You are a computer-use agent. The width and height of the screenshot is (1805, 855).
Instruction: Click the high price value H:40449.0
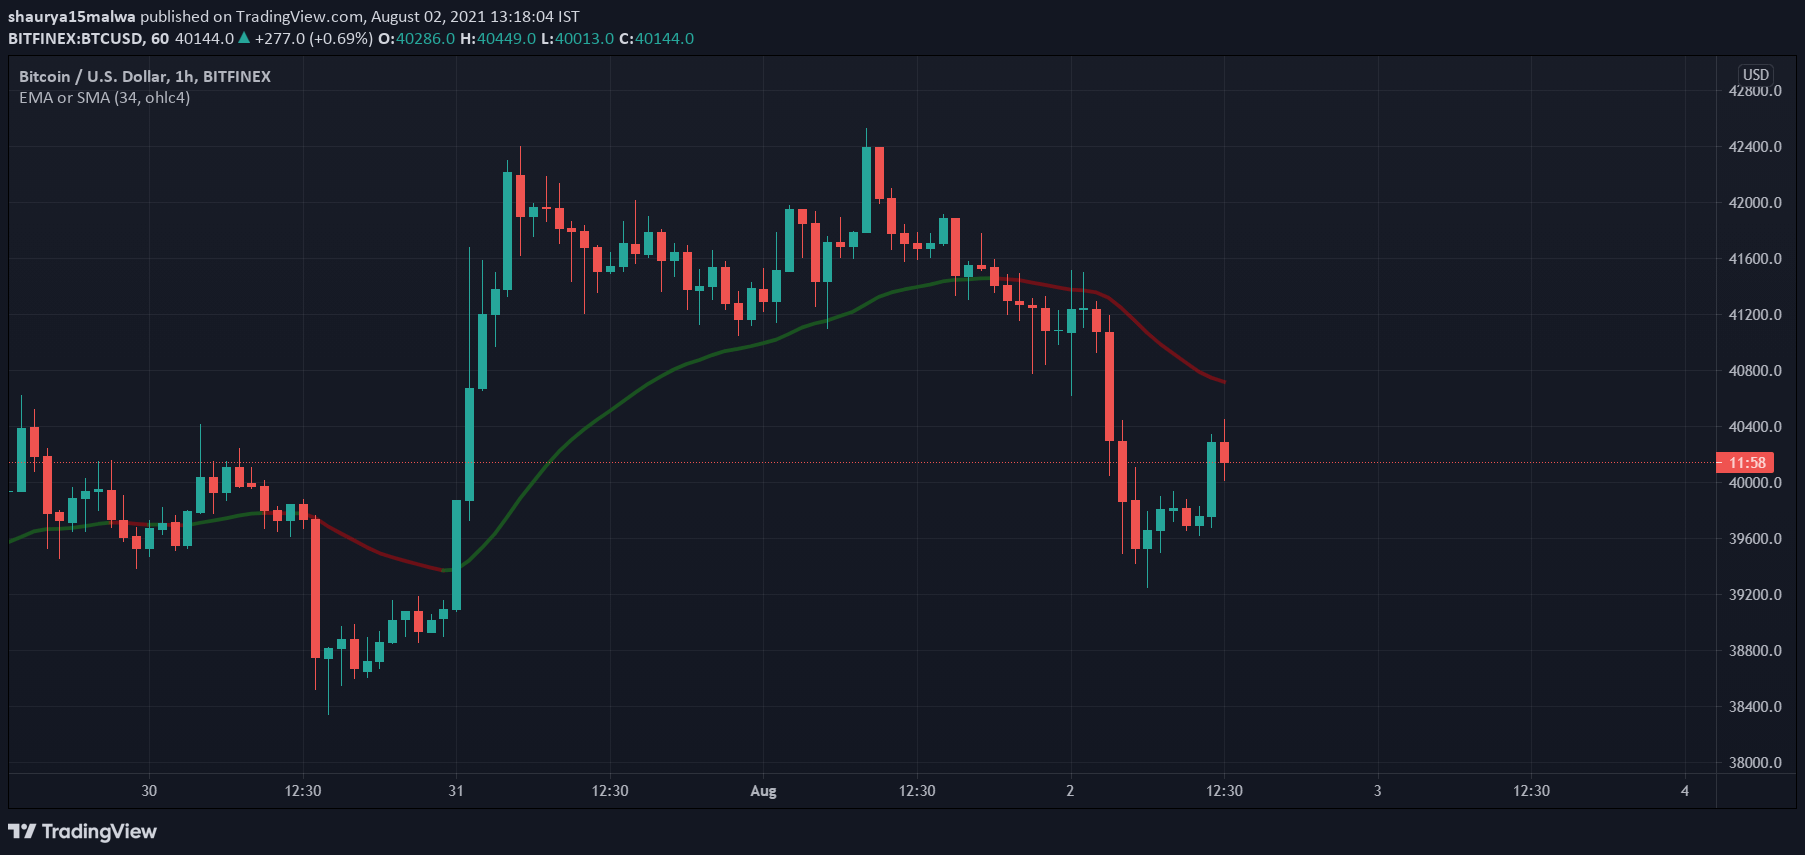coord(498,38)
